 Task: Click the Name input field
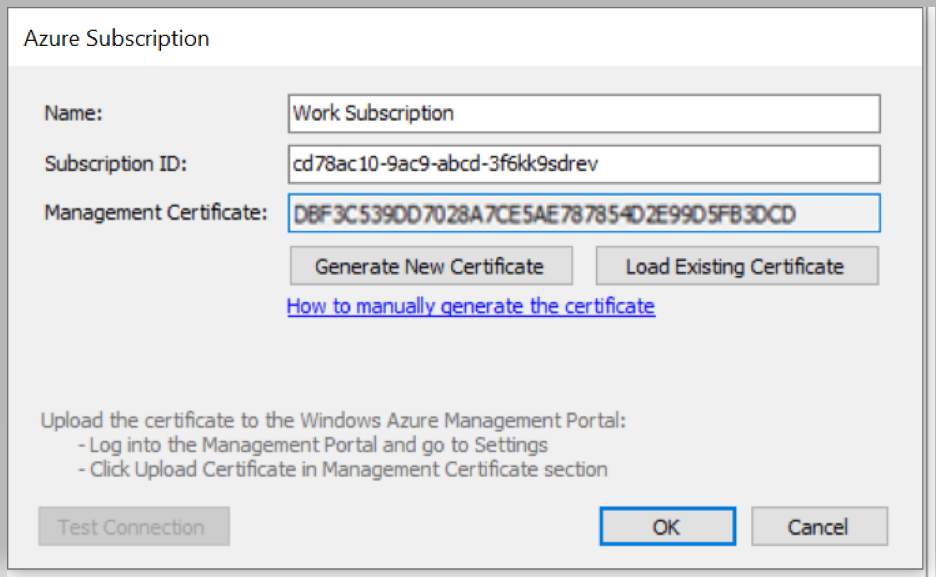tap(584, 113)
